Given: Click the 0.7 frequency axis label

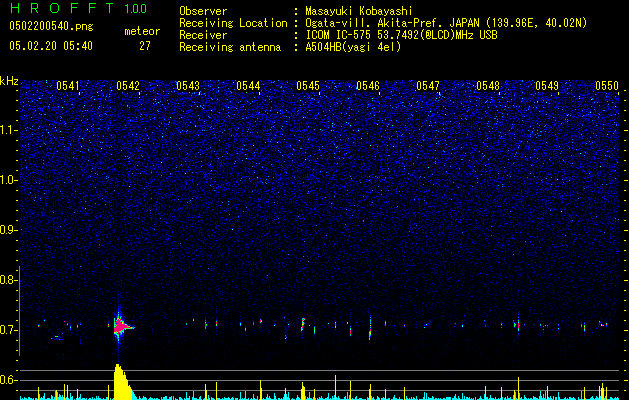Looking at the screenshot, I should pos(9,330).
